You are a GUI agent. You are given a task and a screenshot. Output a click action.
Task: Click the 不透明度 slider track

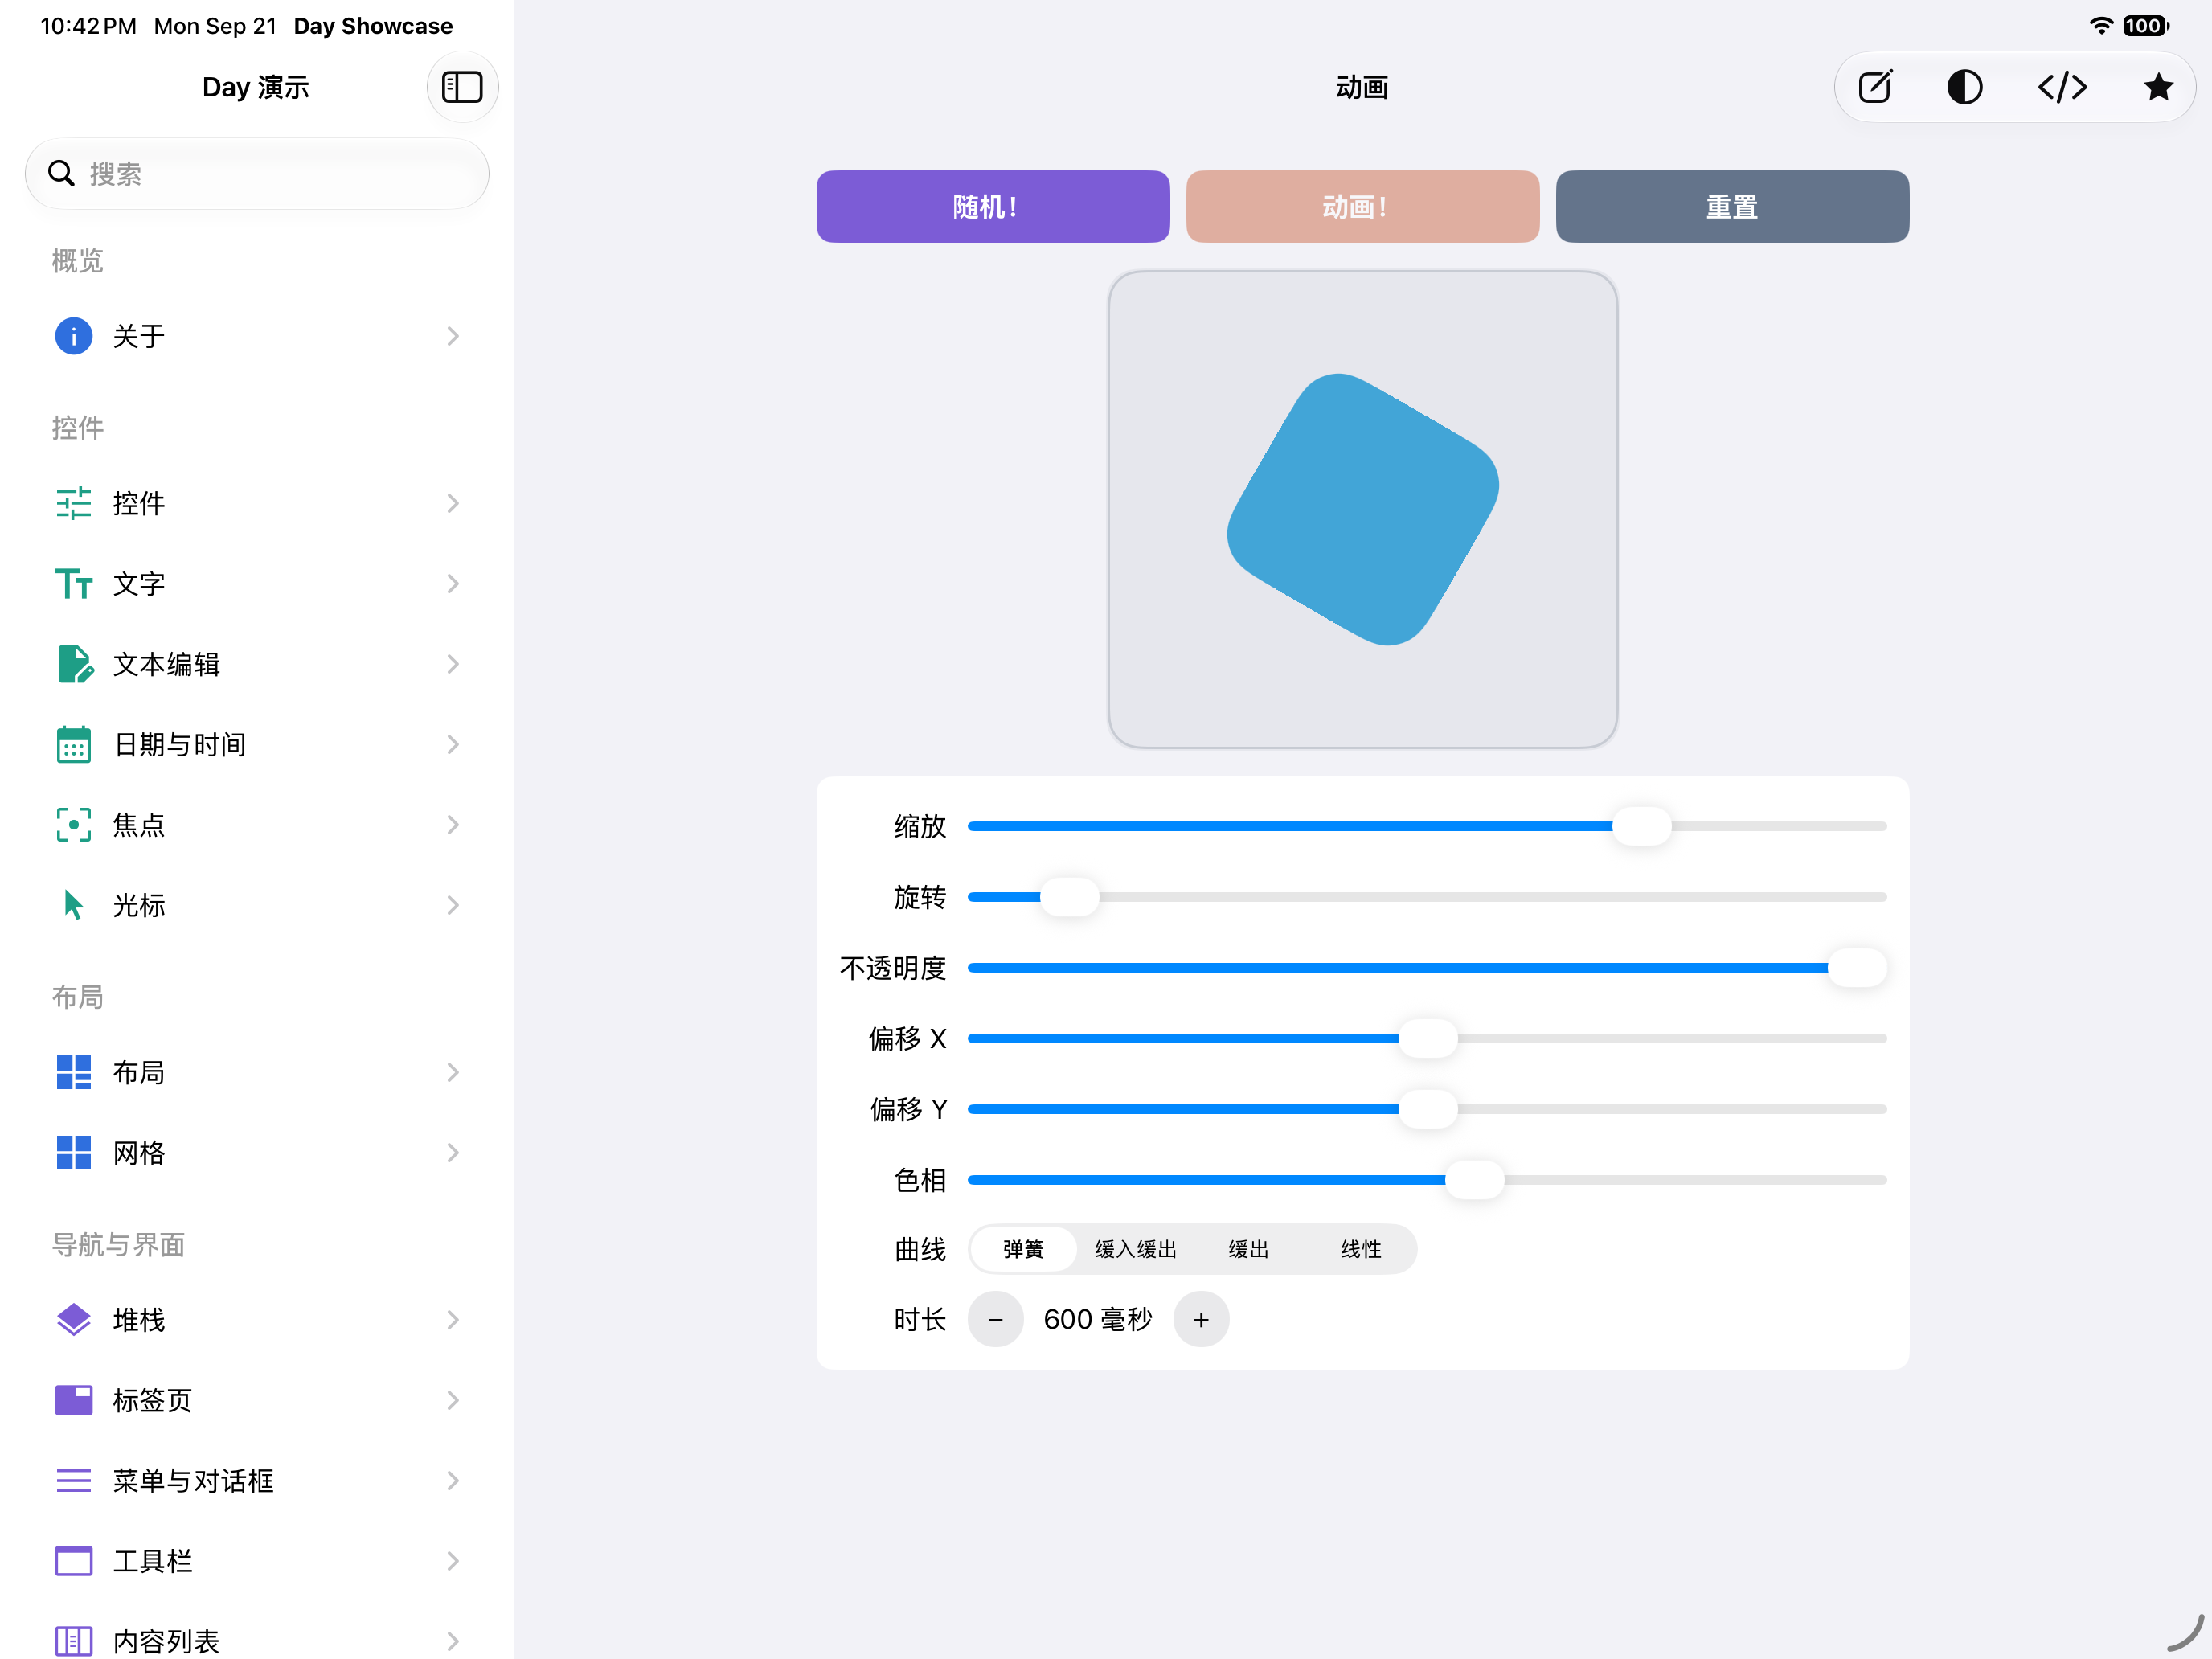click(1427, 967)
